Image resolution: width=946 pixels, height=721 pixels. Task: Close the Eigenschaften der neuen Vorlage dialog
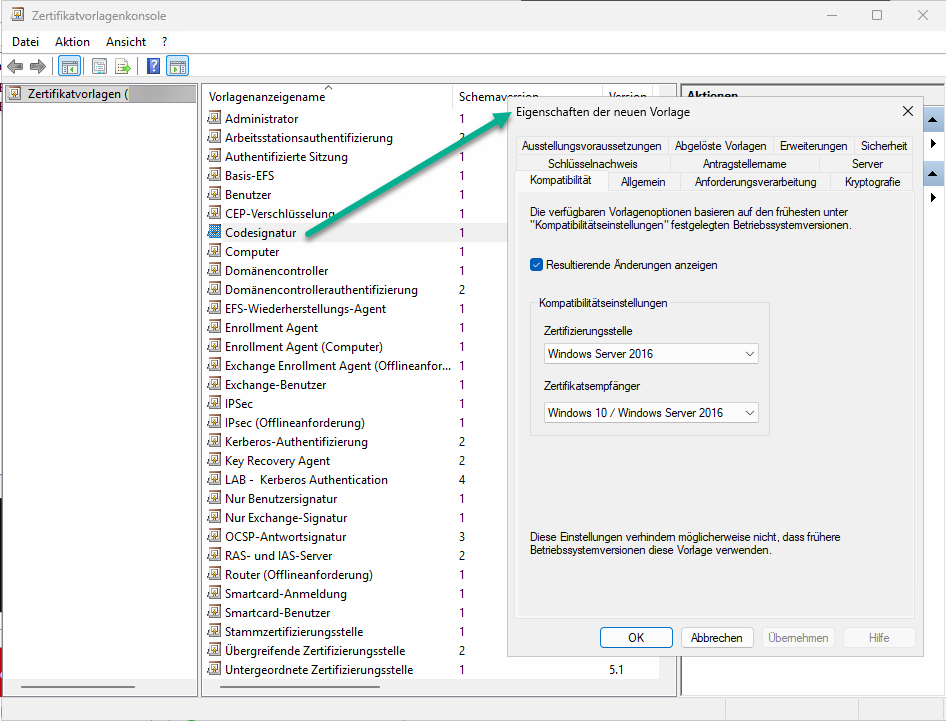click(907, 112)
